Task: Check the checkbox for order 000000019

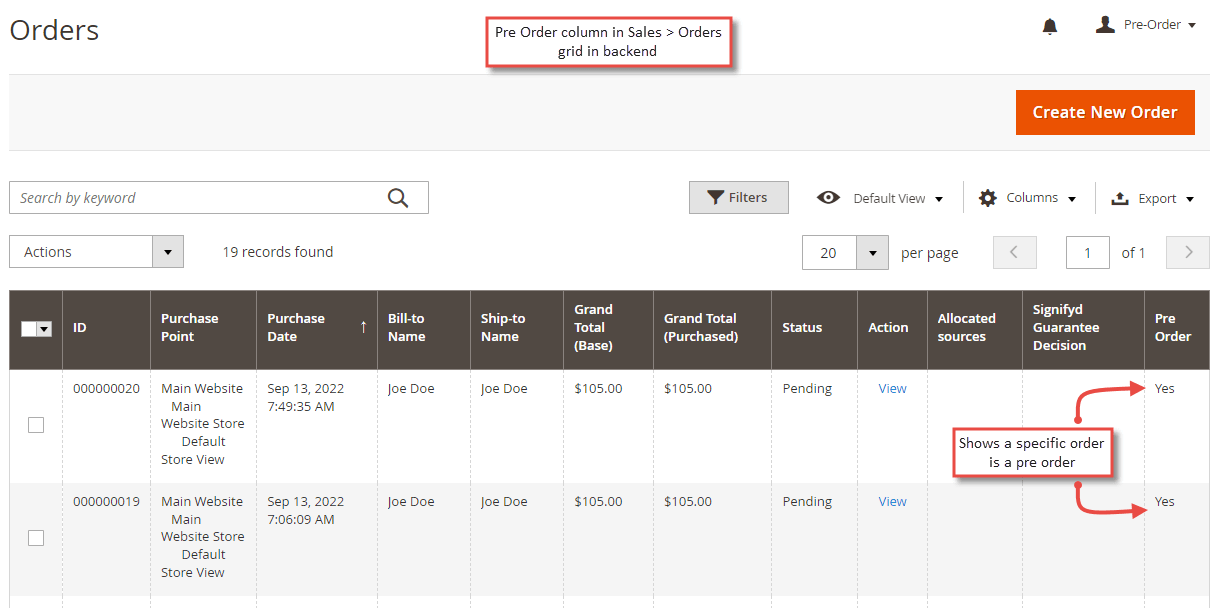Action: tap(36, 537)
